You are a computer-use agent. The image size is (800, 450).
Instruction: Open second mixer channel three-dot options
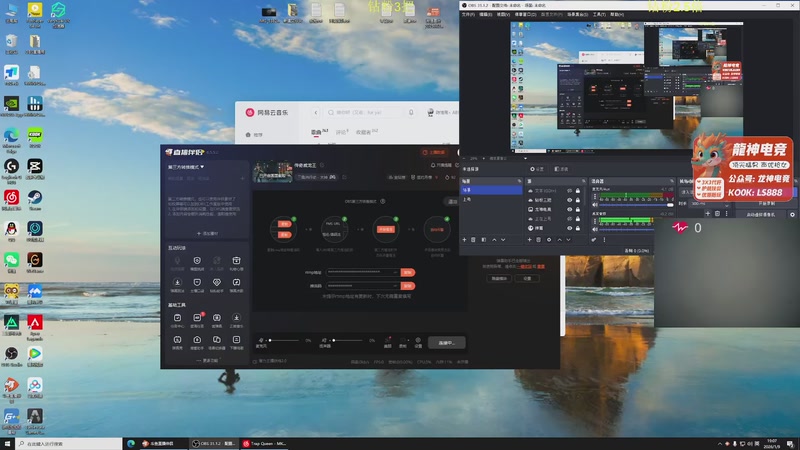[x=595, y=221]
